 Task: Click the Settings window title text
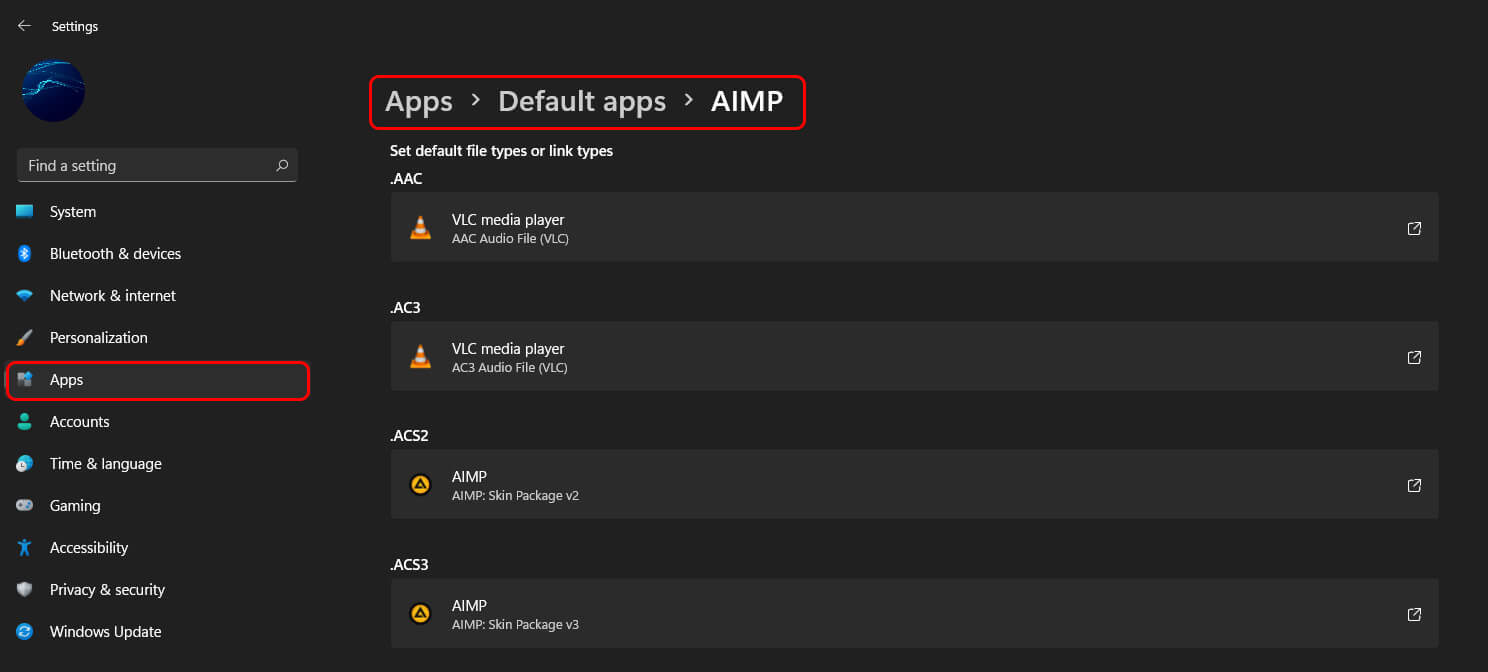75,26
